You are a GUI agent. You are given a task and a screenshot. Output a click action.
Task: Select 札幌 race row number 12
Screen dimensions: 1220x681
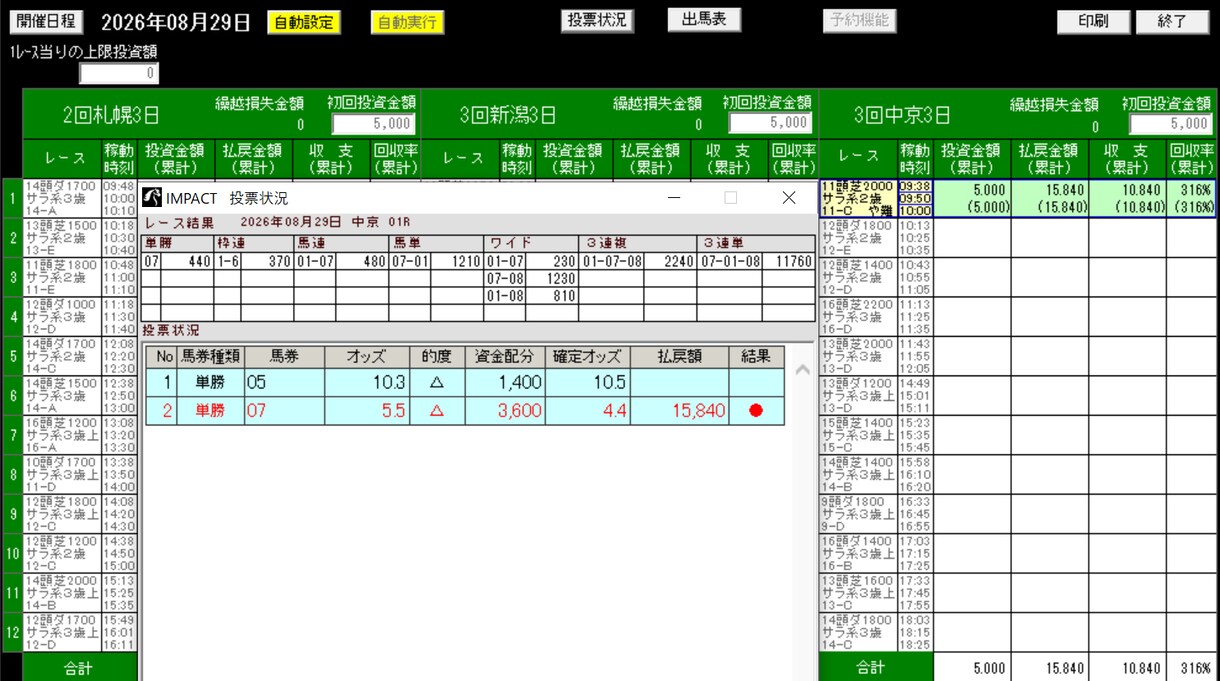12,632
